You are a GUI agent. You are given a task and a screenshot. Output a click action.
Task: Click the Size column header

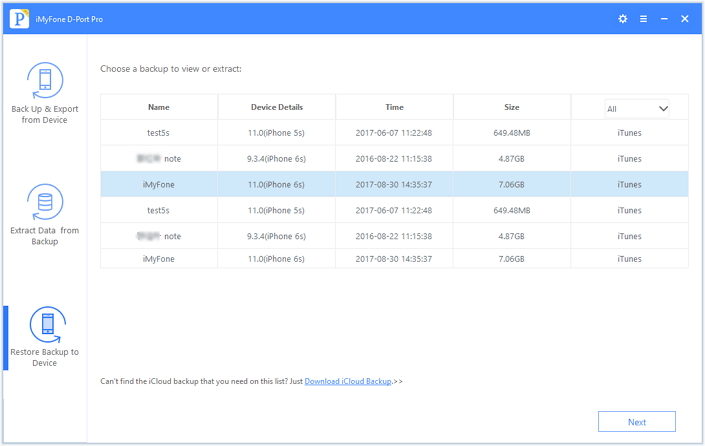click(512, 107)
